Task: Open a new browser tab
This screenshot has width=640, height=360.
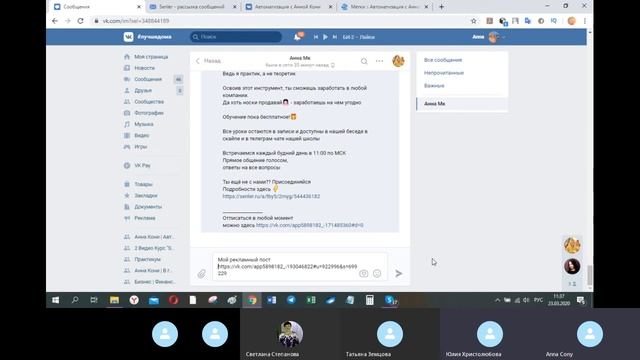Action: [x=441, y=7]
